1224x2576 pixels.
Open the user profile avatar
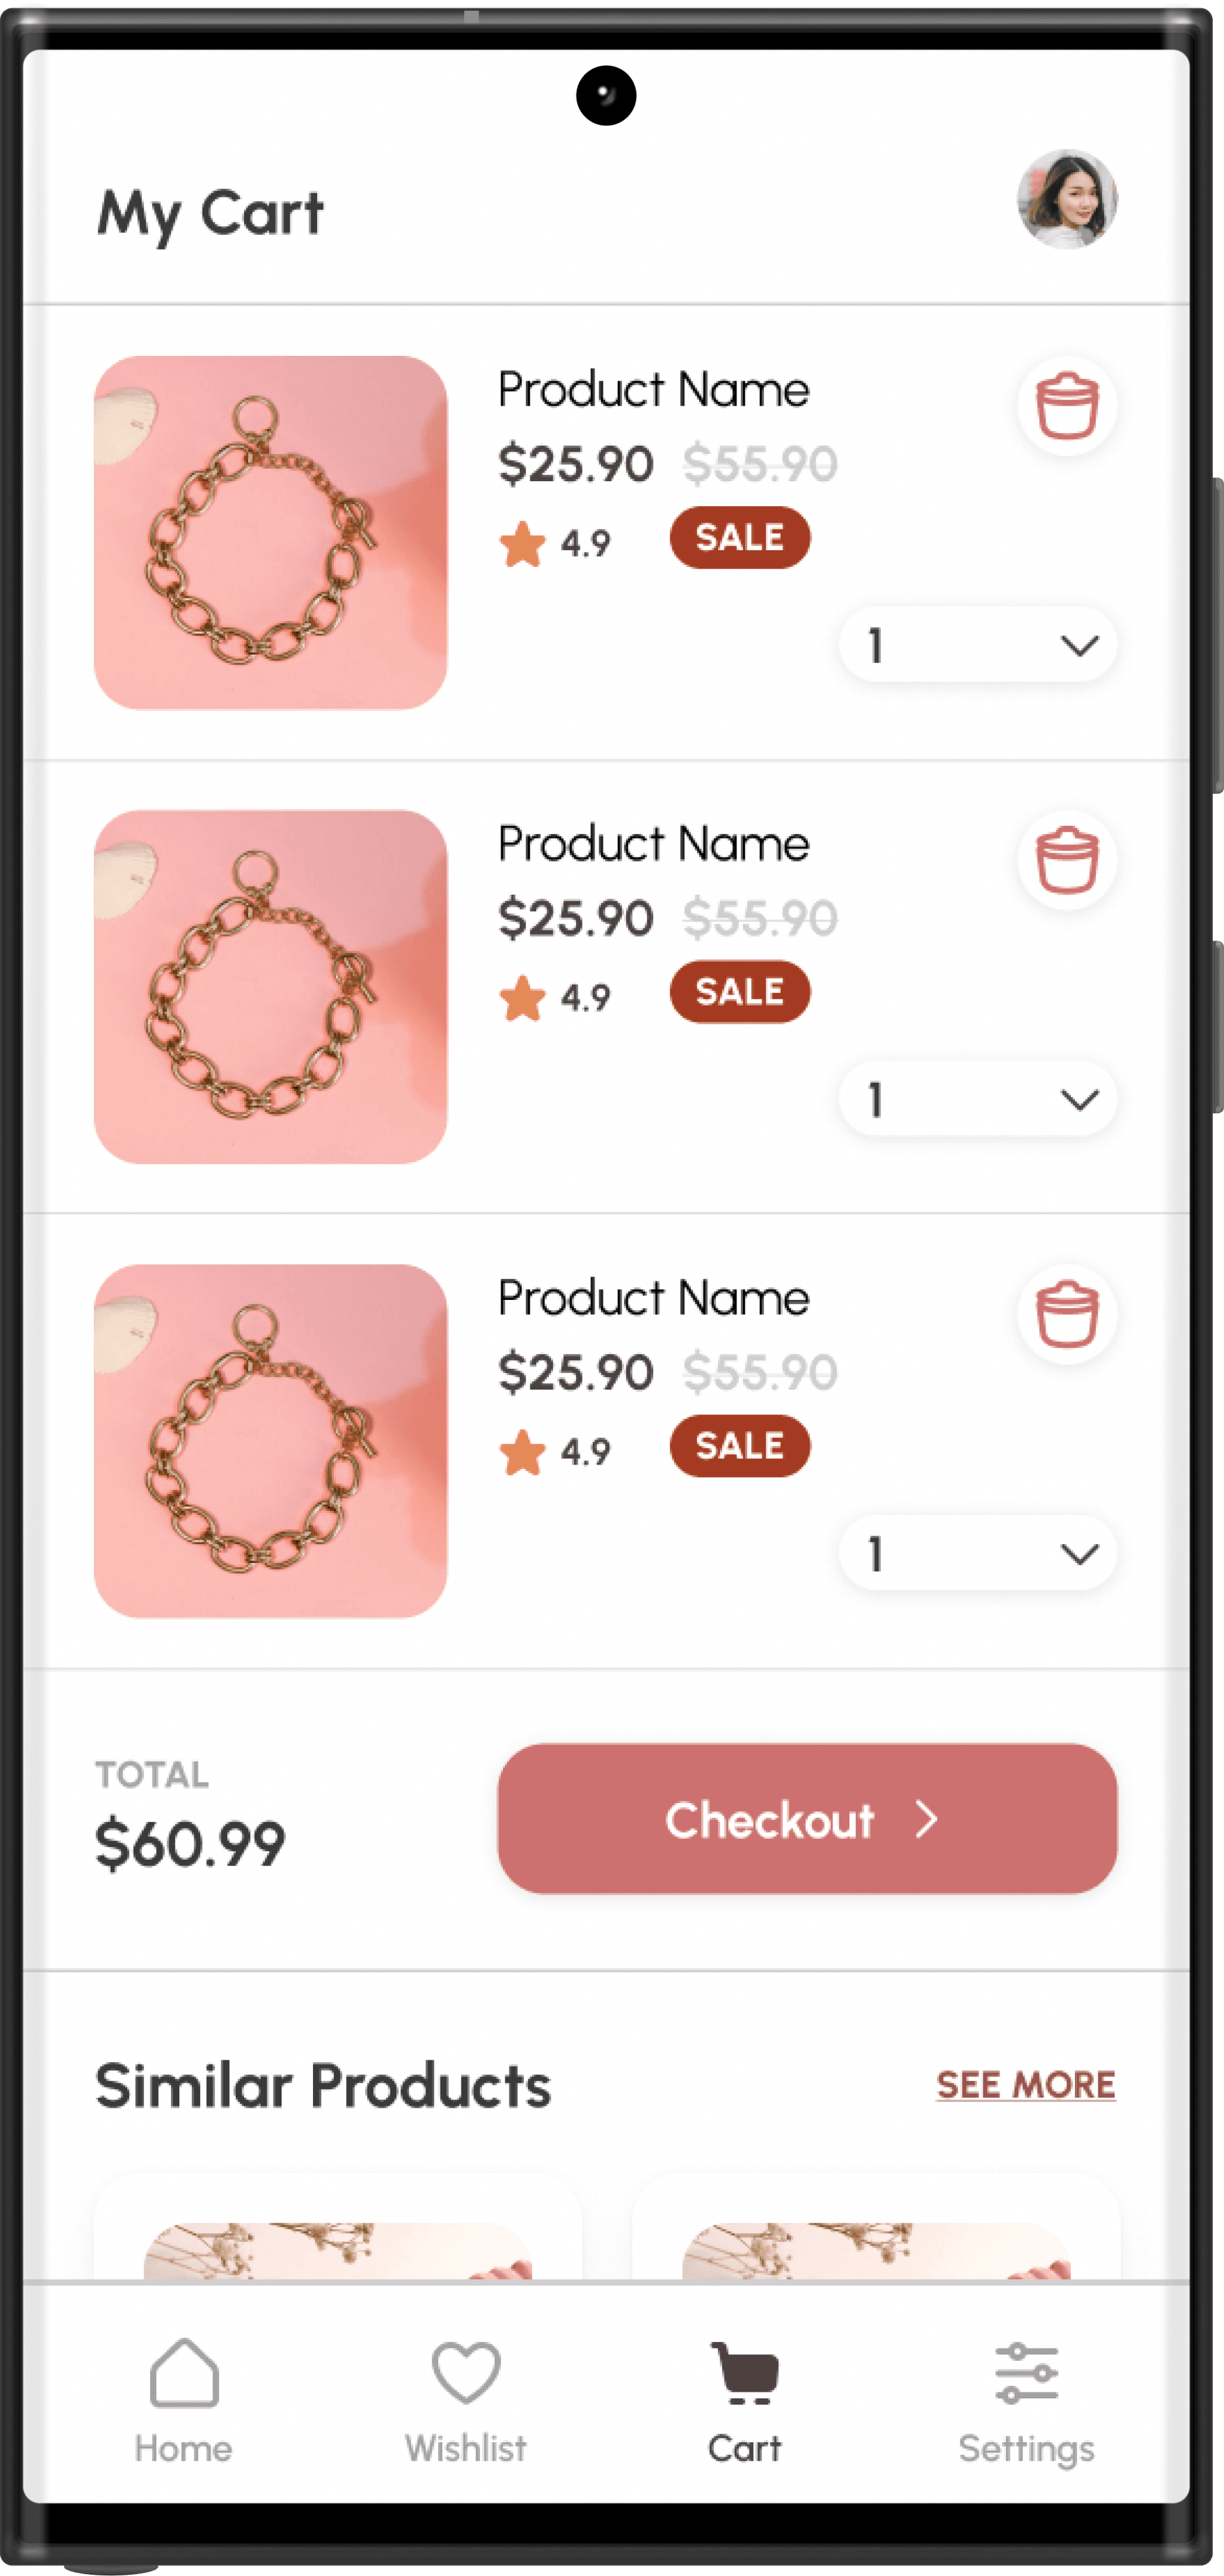[x=1067, y=199]
